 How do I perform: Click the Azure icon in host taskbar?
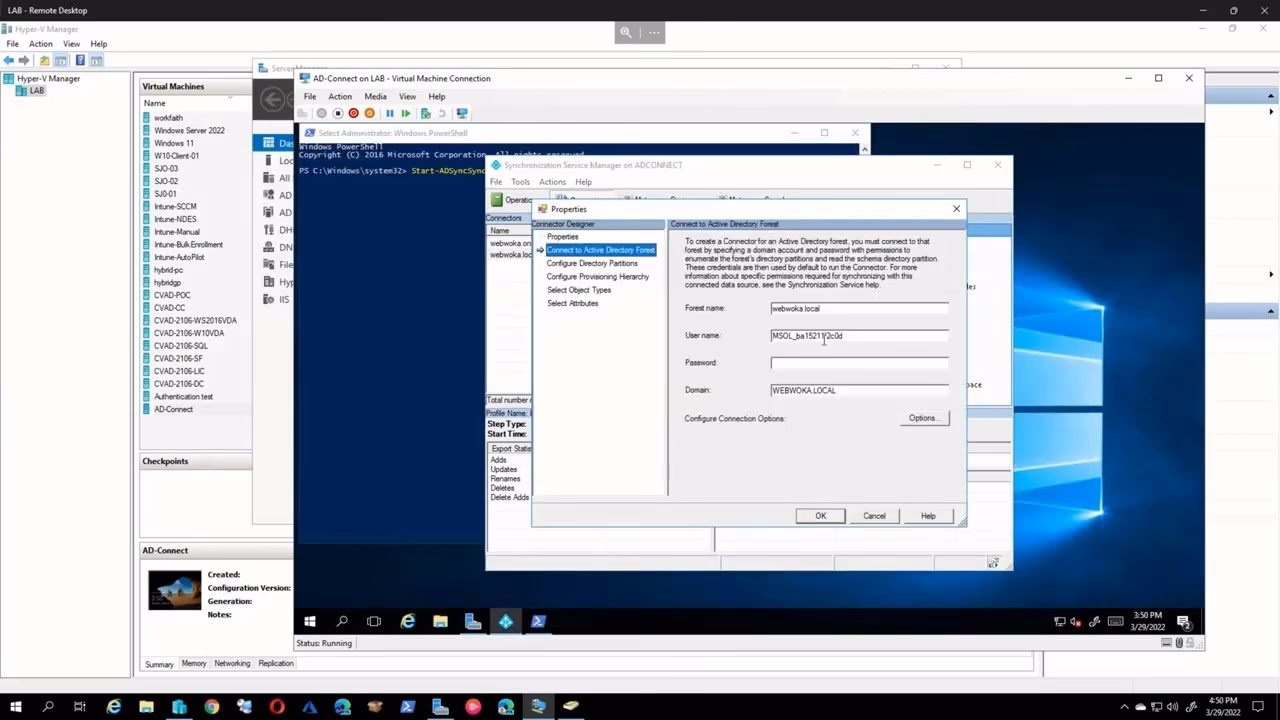point(310,707)
